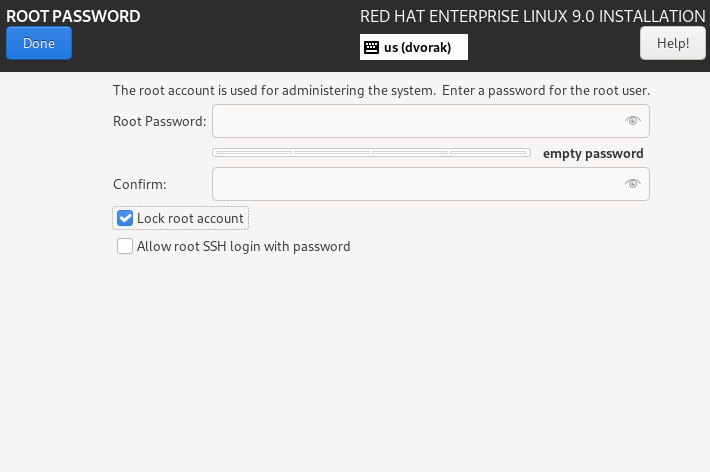This screenshot has width=710, height=472.
Task: Switch the us (dvorak) keyboard layout
Action: tap(417, 47)
